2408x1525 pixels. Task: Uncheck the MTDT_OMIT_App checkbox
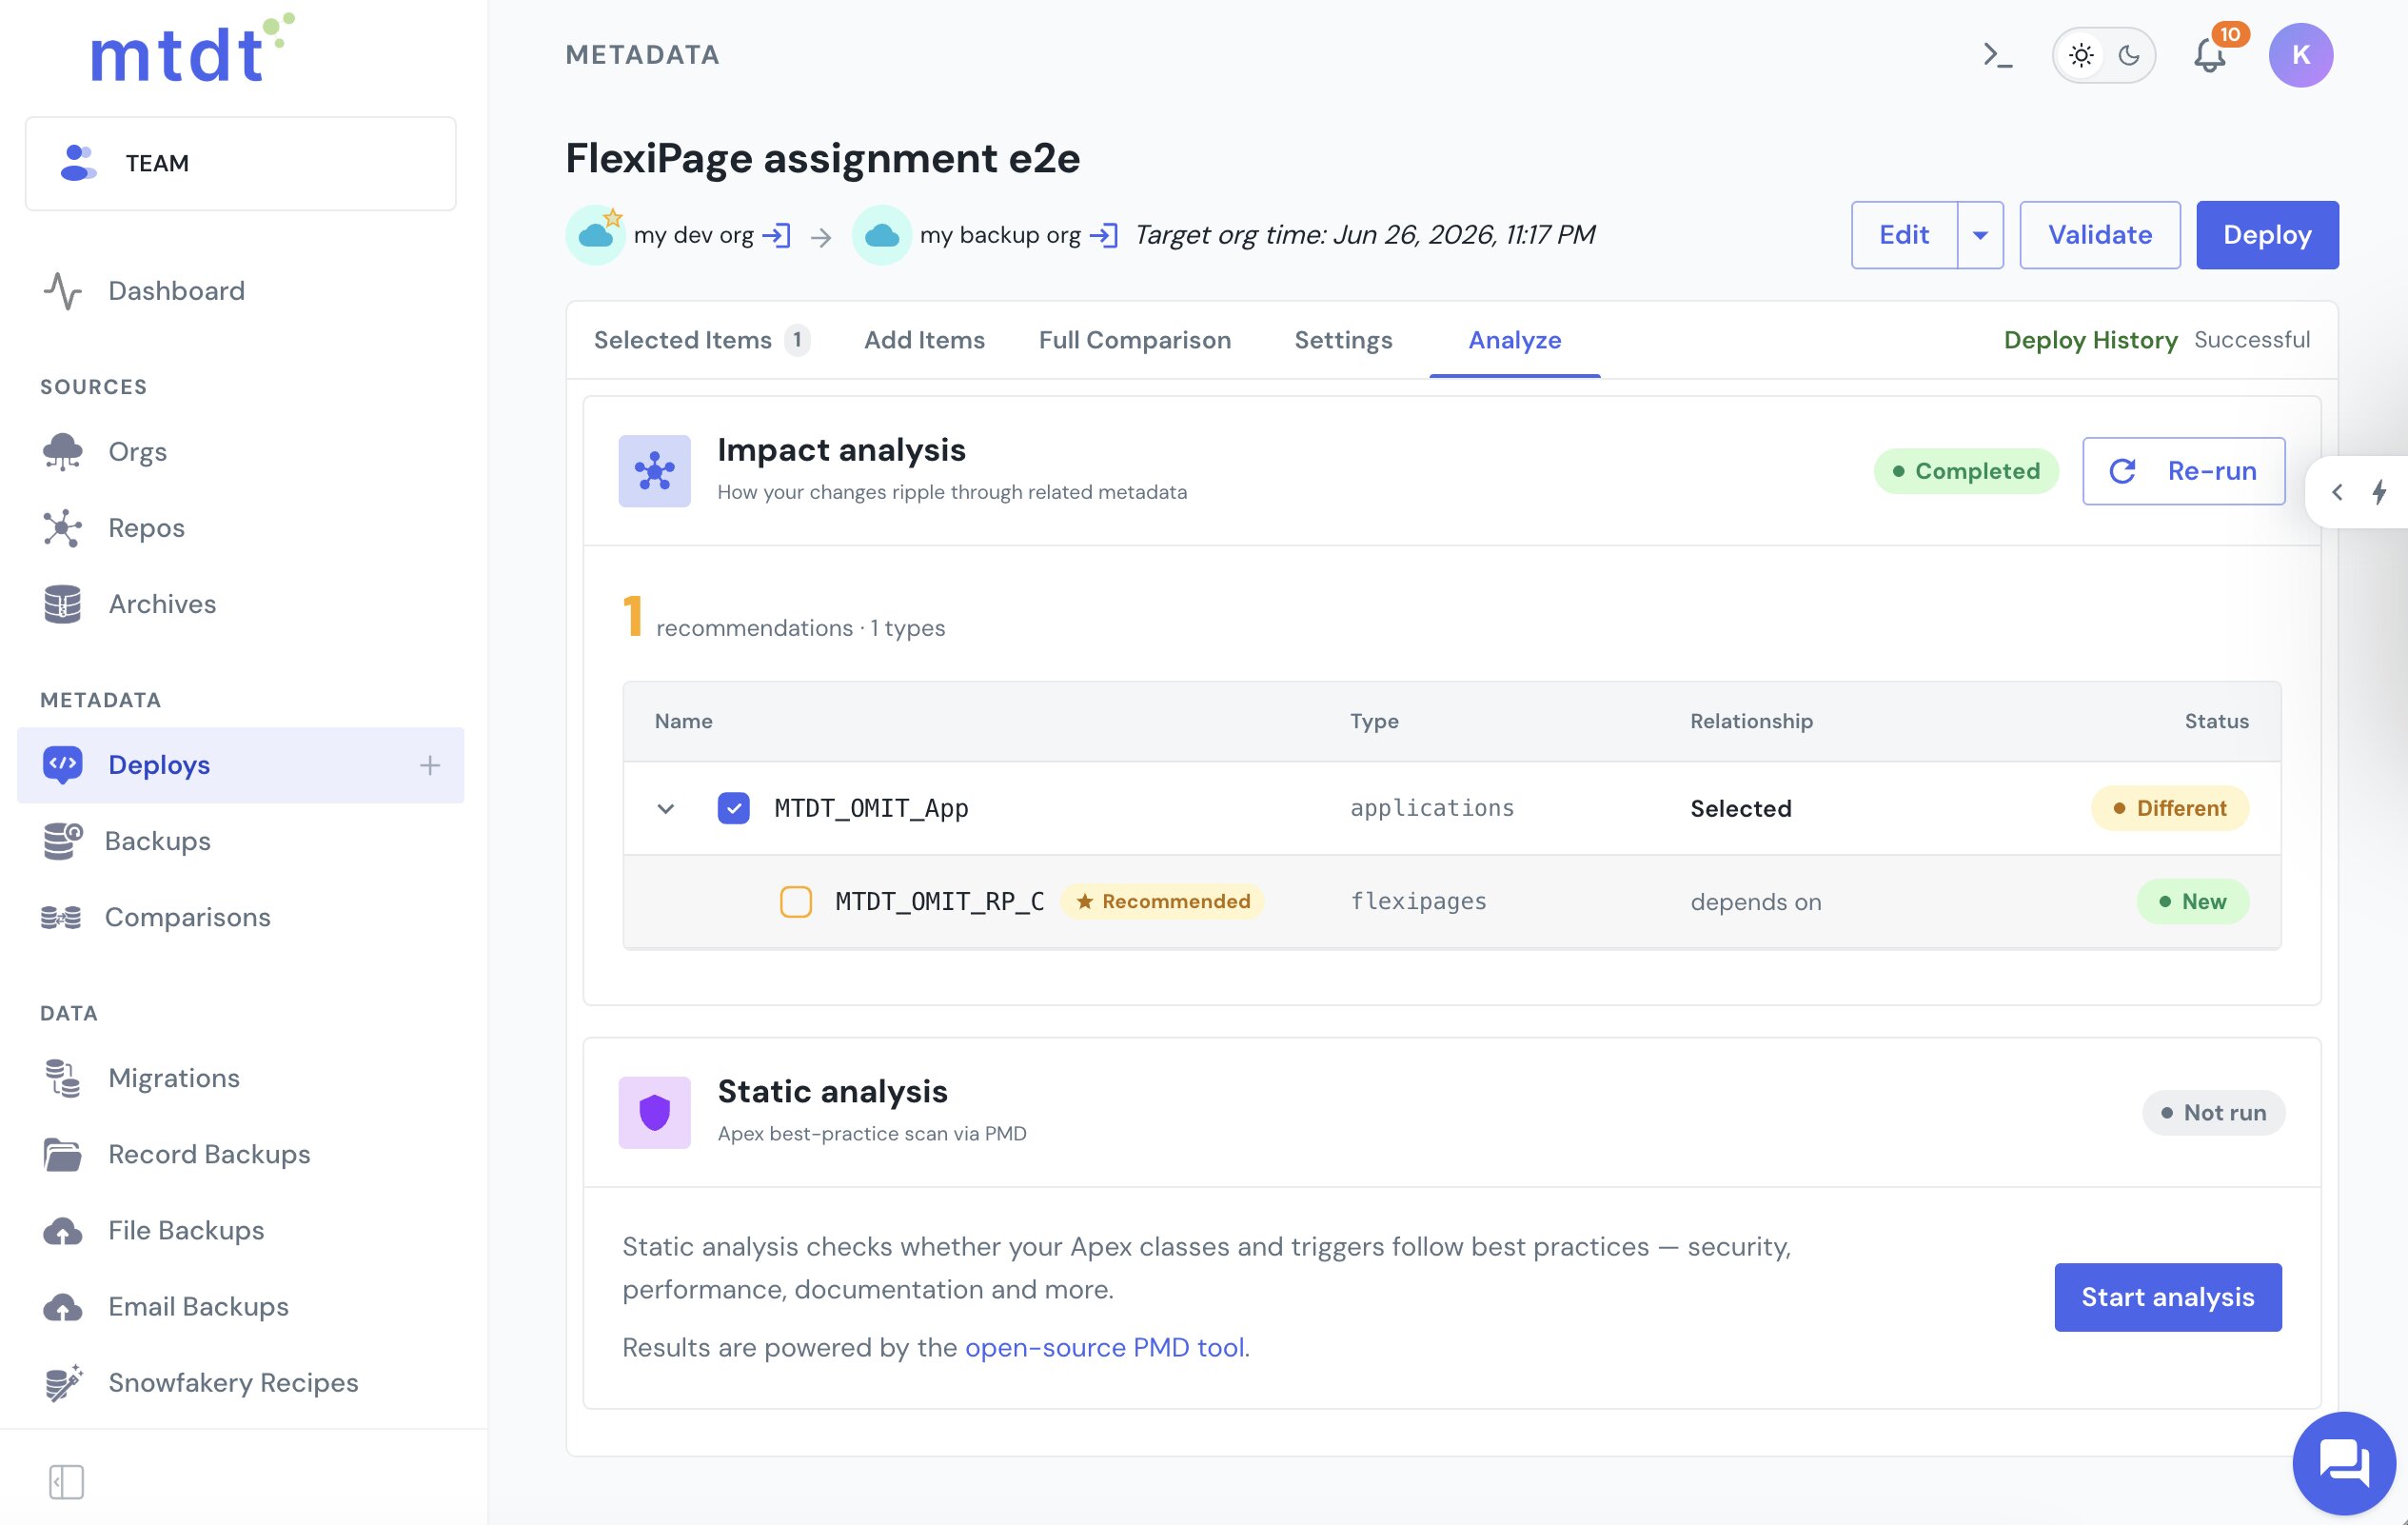(734, 808)
